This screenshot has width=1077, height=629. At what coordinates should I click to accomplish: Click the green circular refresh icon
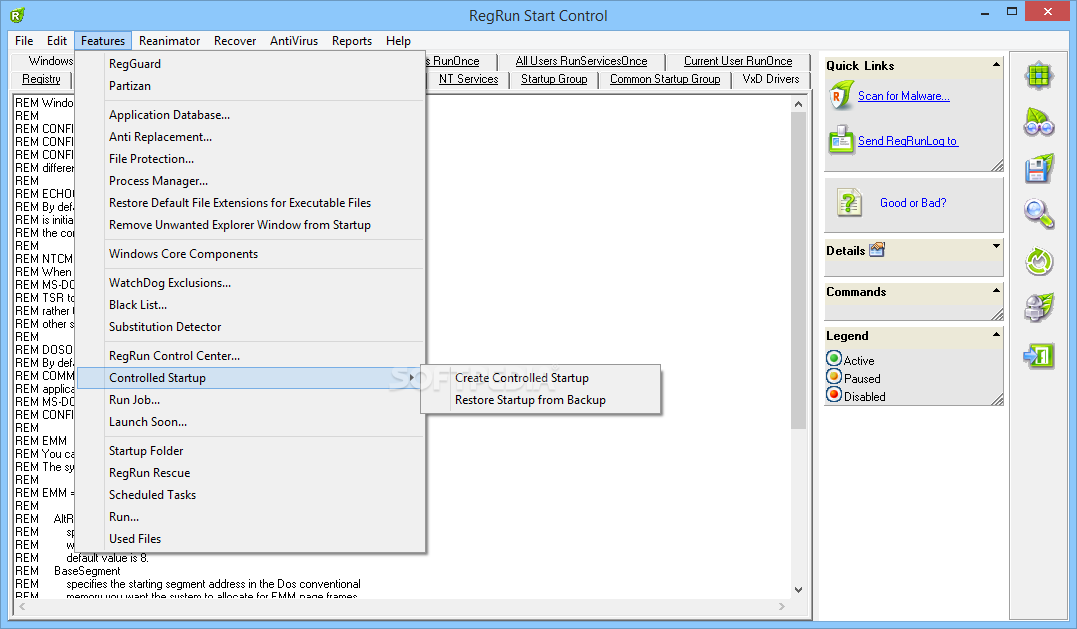point(1039,261)
